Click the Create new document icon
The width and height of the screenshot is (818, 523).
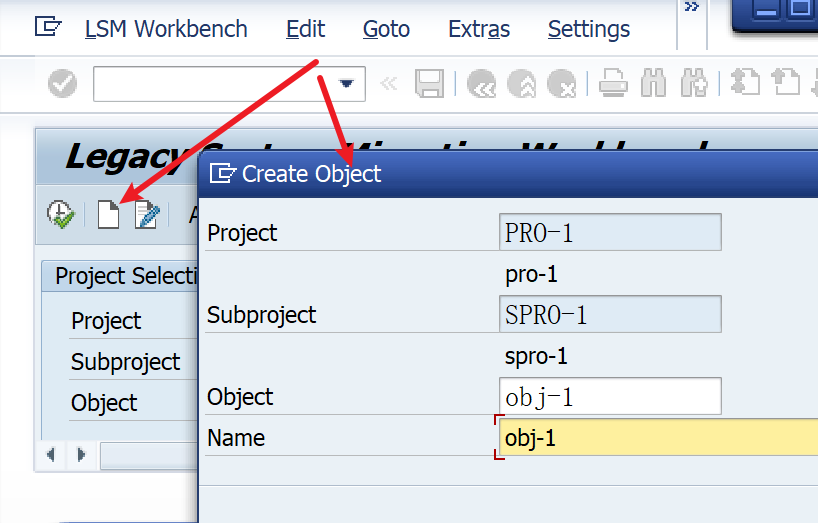tap(109, 214)
